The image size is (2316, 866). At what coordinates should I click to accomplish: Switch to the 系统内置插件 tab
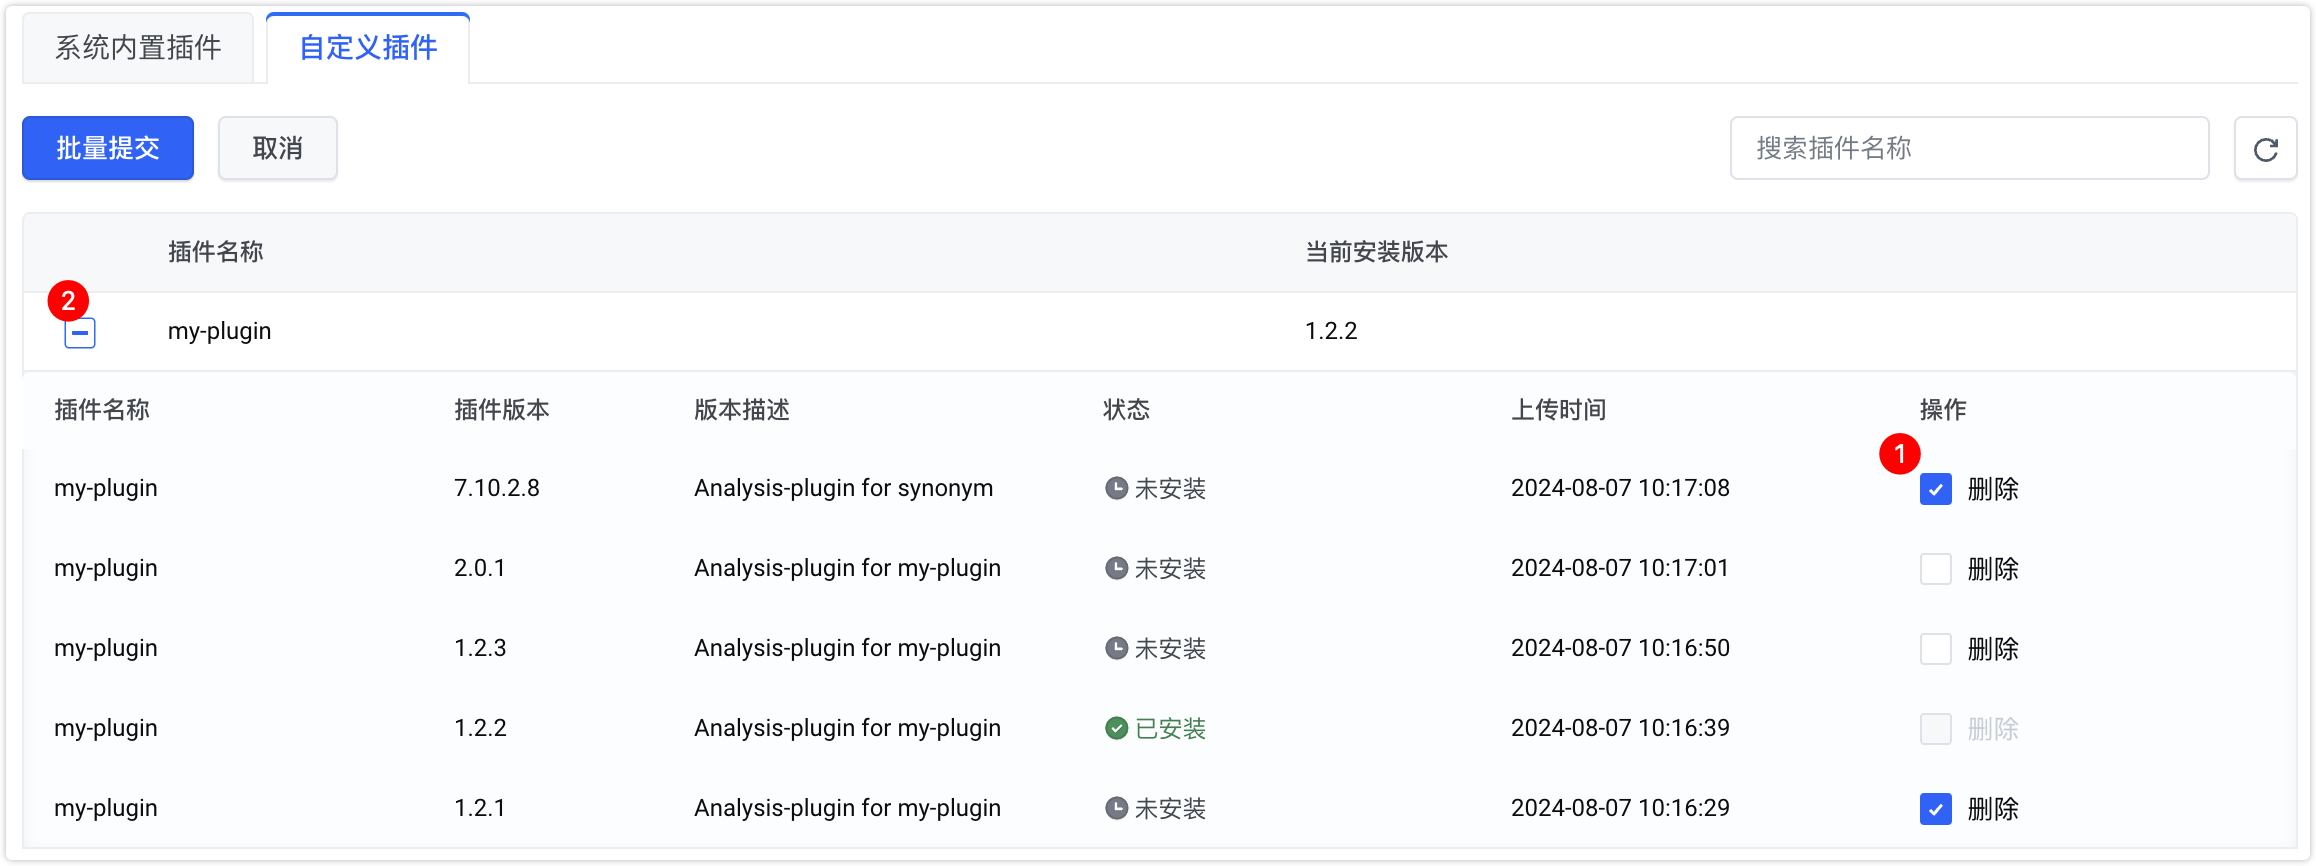pos(138,48)
